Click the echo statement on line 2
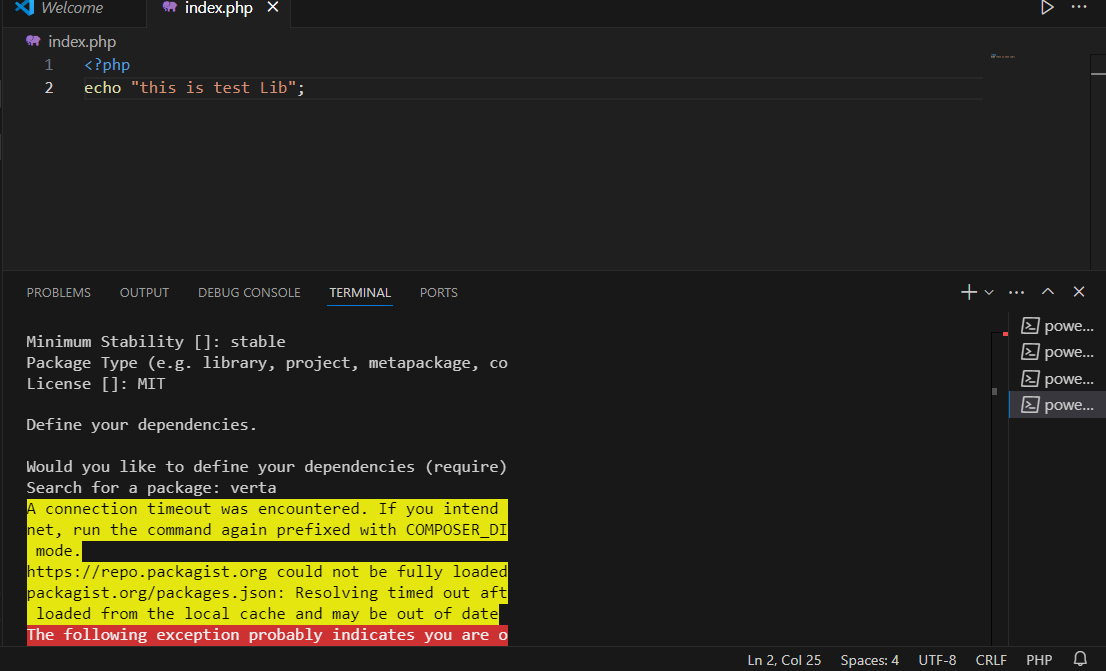This screenshot has height=671, width=1106. (194, 87)
